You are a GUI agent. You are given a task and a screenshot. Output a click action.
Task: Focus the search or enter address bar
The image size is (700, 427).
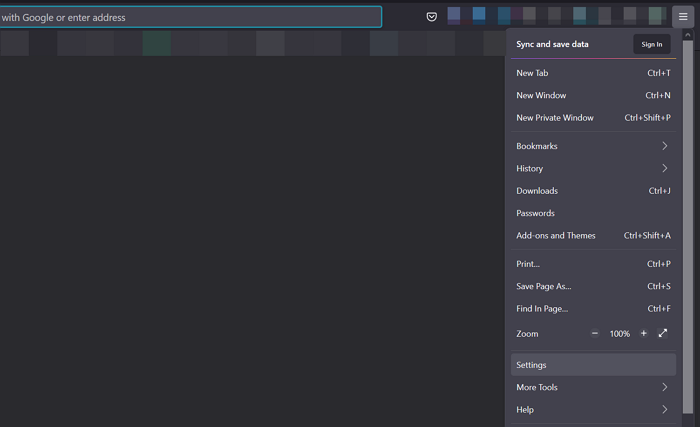pos(191,17)
